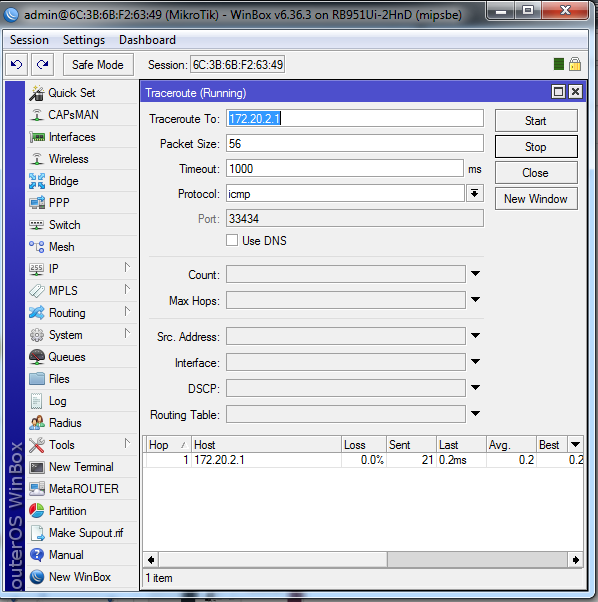Viewport: 598px width, 602px height.
Task: Open the Files folder icon
Action: tap(37, 379)
